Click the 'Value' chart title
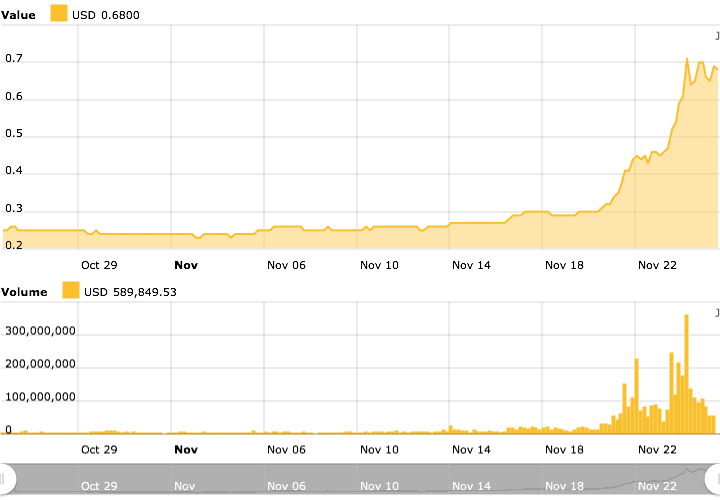 (18, 15)
